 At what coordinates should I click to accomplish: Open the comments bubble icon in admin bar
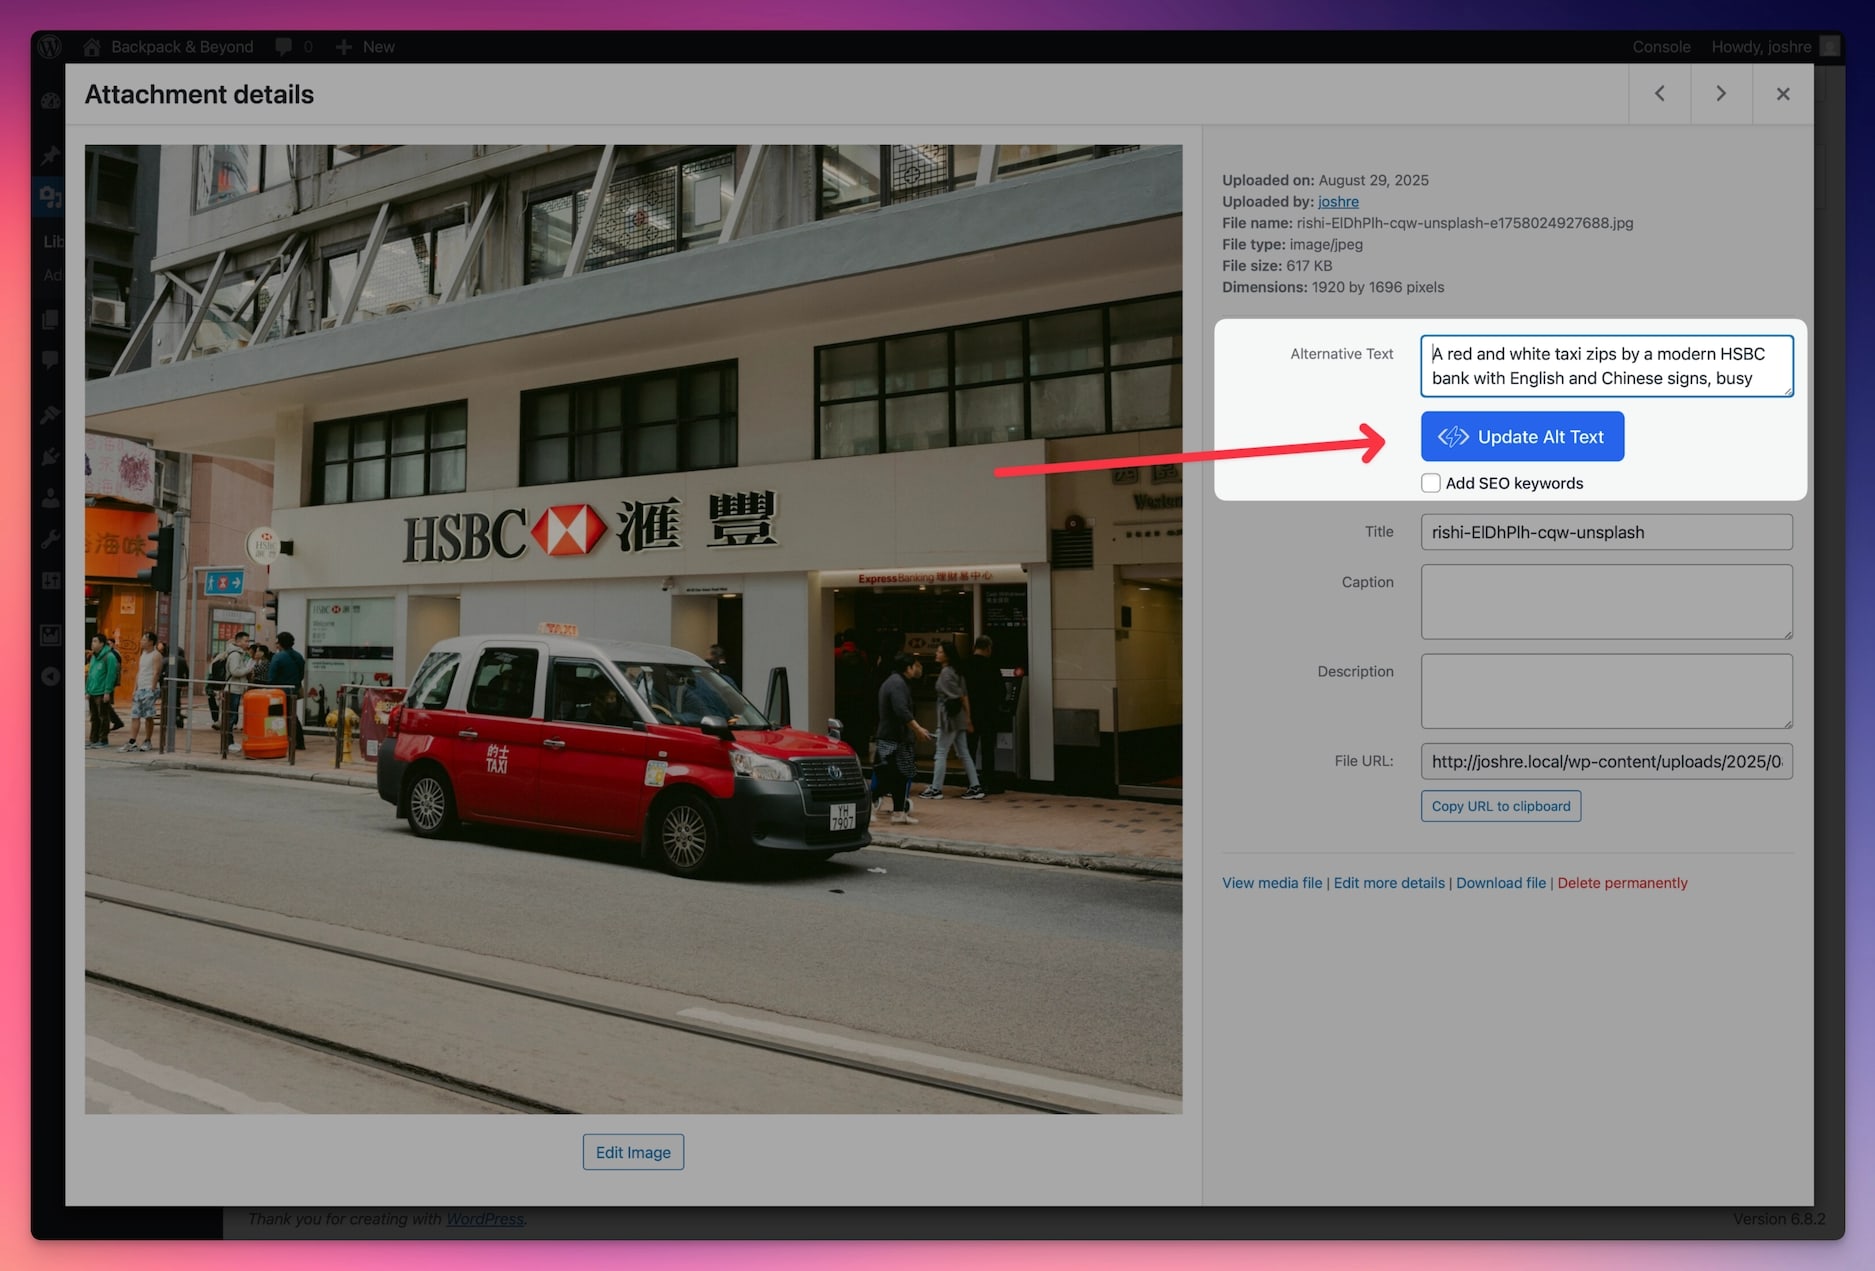pos(284,46)
